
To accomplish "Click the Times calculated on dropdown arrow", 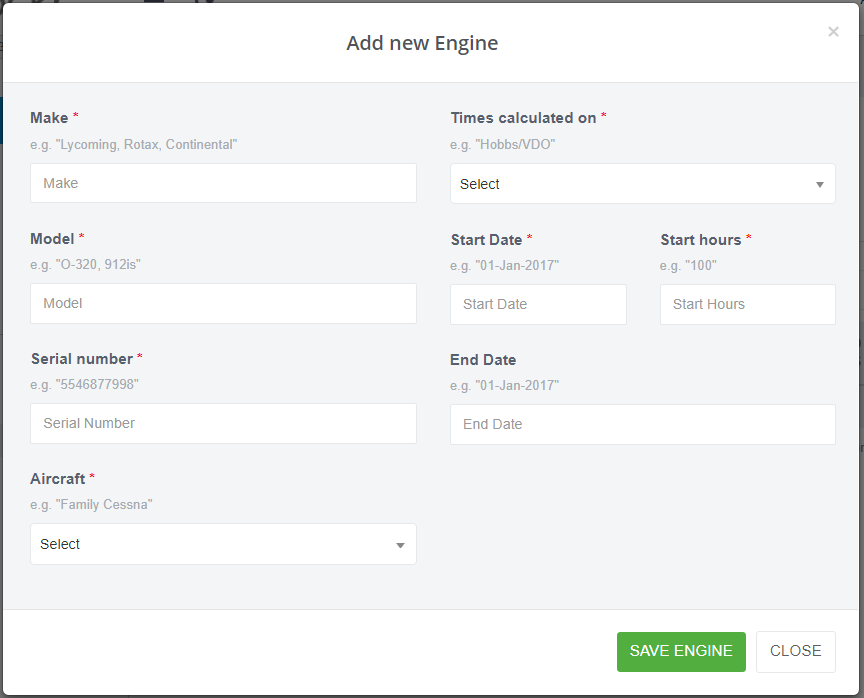I will coord(820,185).
